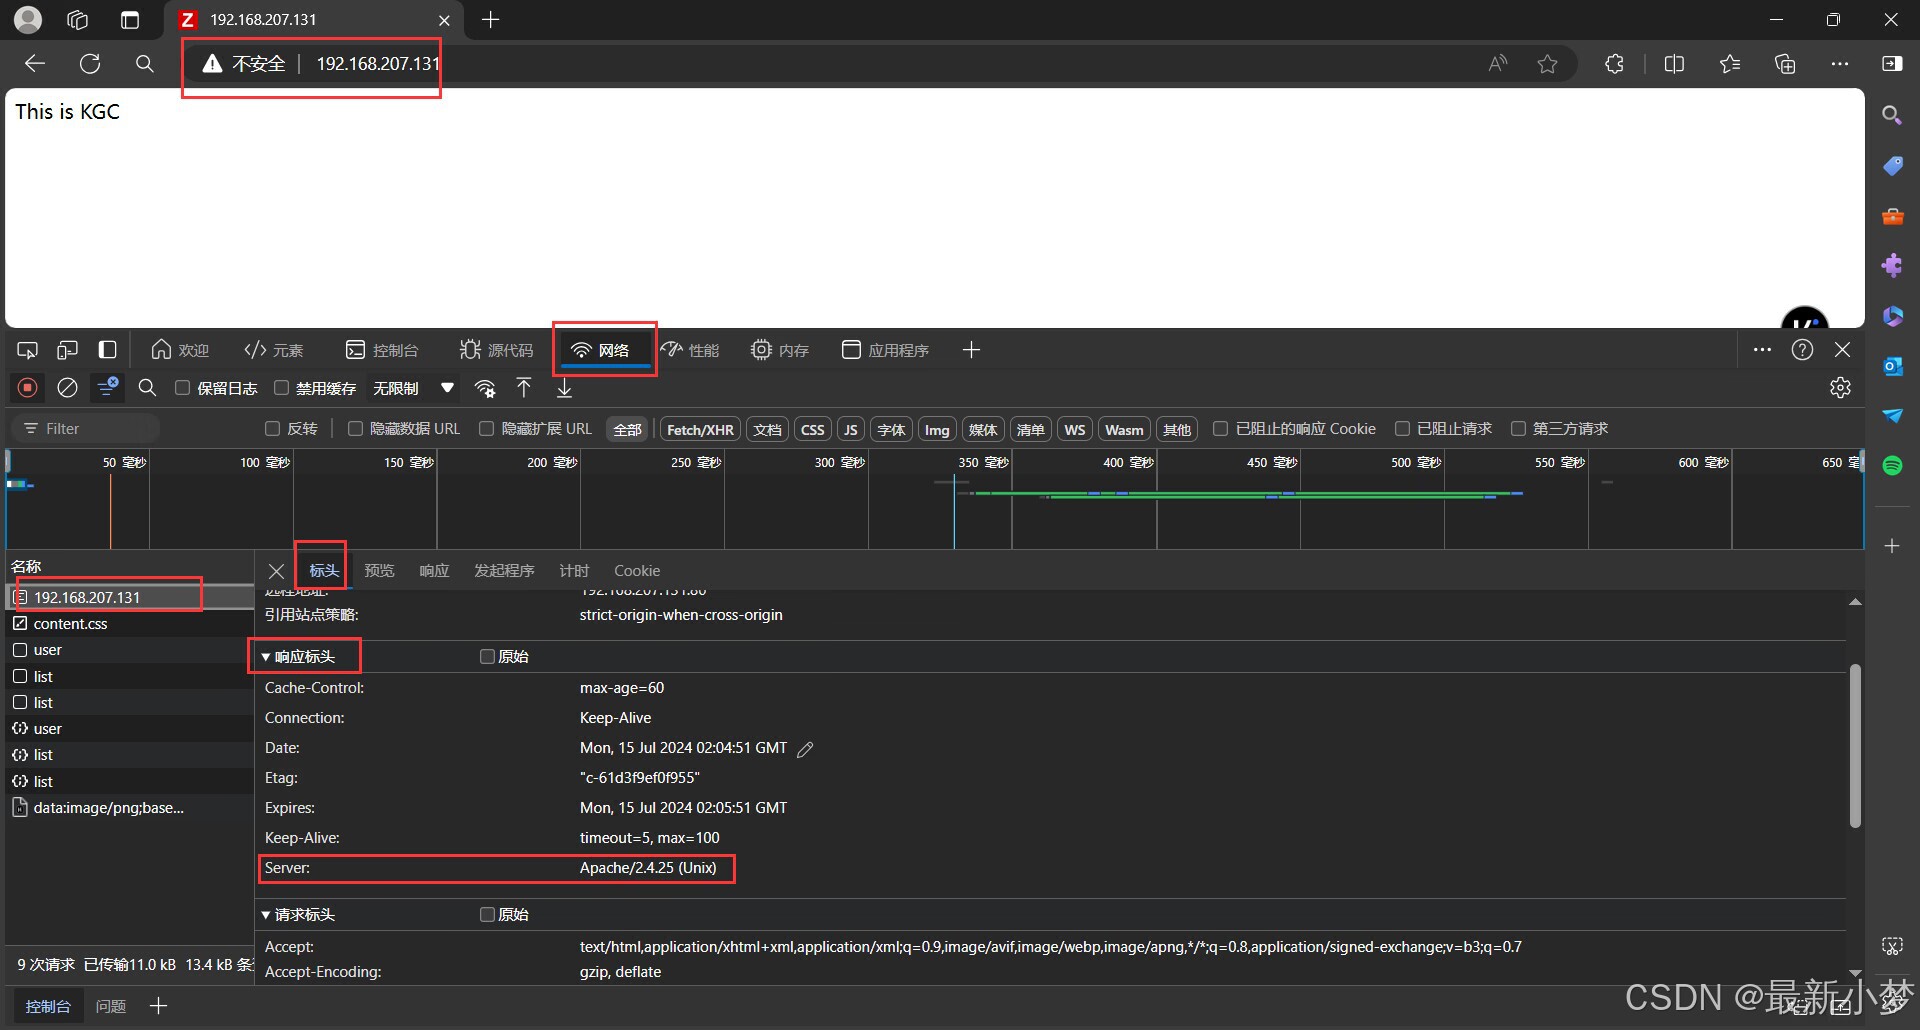Open shopping tag icon in sidebar
The height and width of the screenshot is (1030, 1920).
coord(1892,165)
